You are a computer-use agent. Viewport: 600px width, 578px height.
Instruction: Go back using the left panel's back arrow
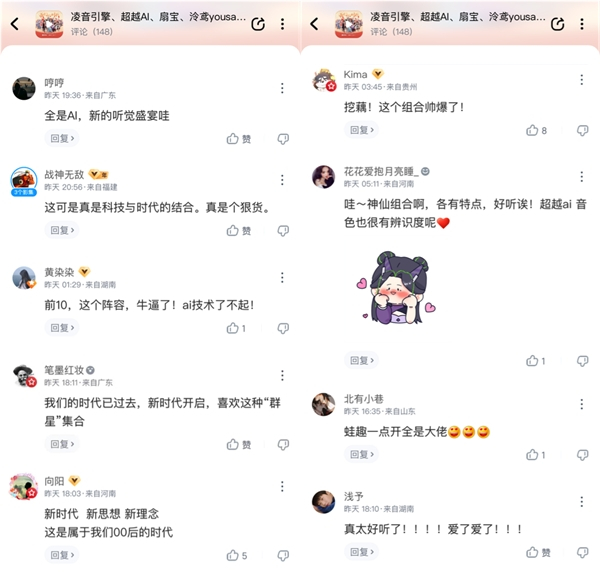click(15, 24)
